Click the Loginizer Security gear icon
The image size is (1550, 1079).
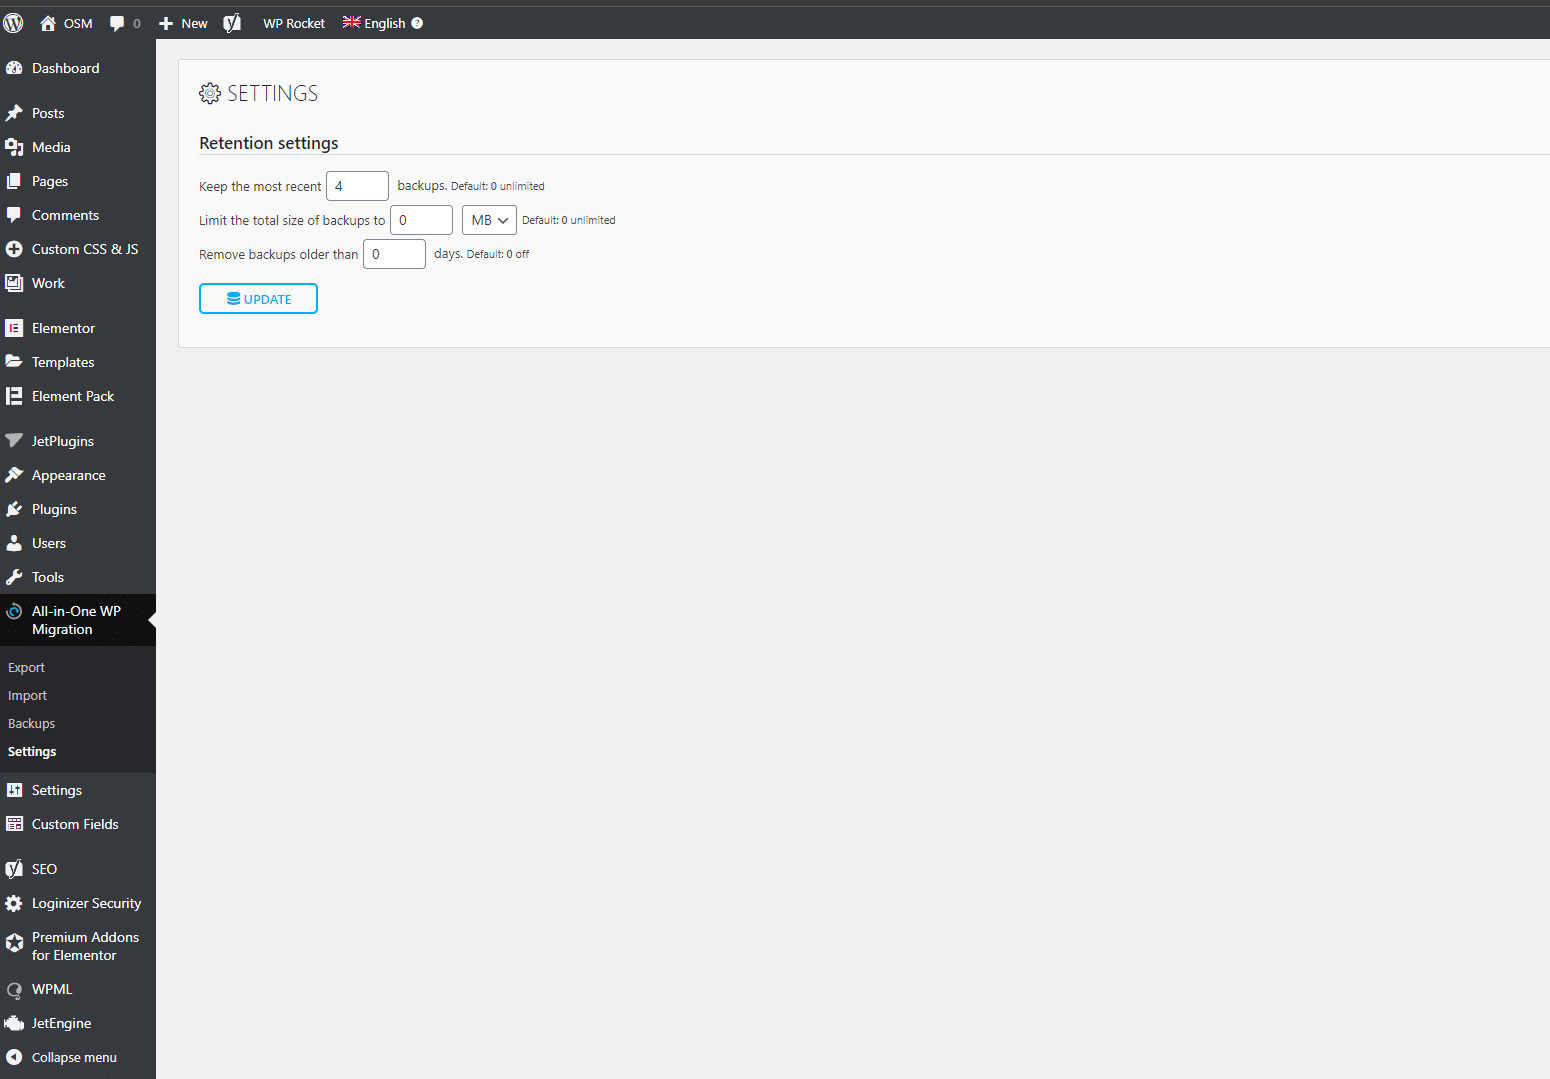(14, 903)
